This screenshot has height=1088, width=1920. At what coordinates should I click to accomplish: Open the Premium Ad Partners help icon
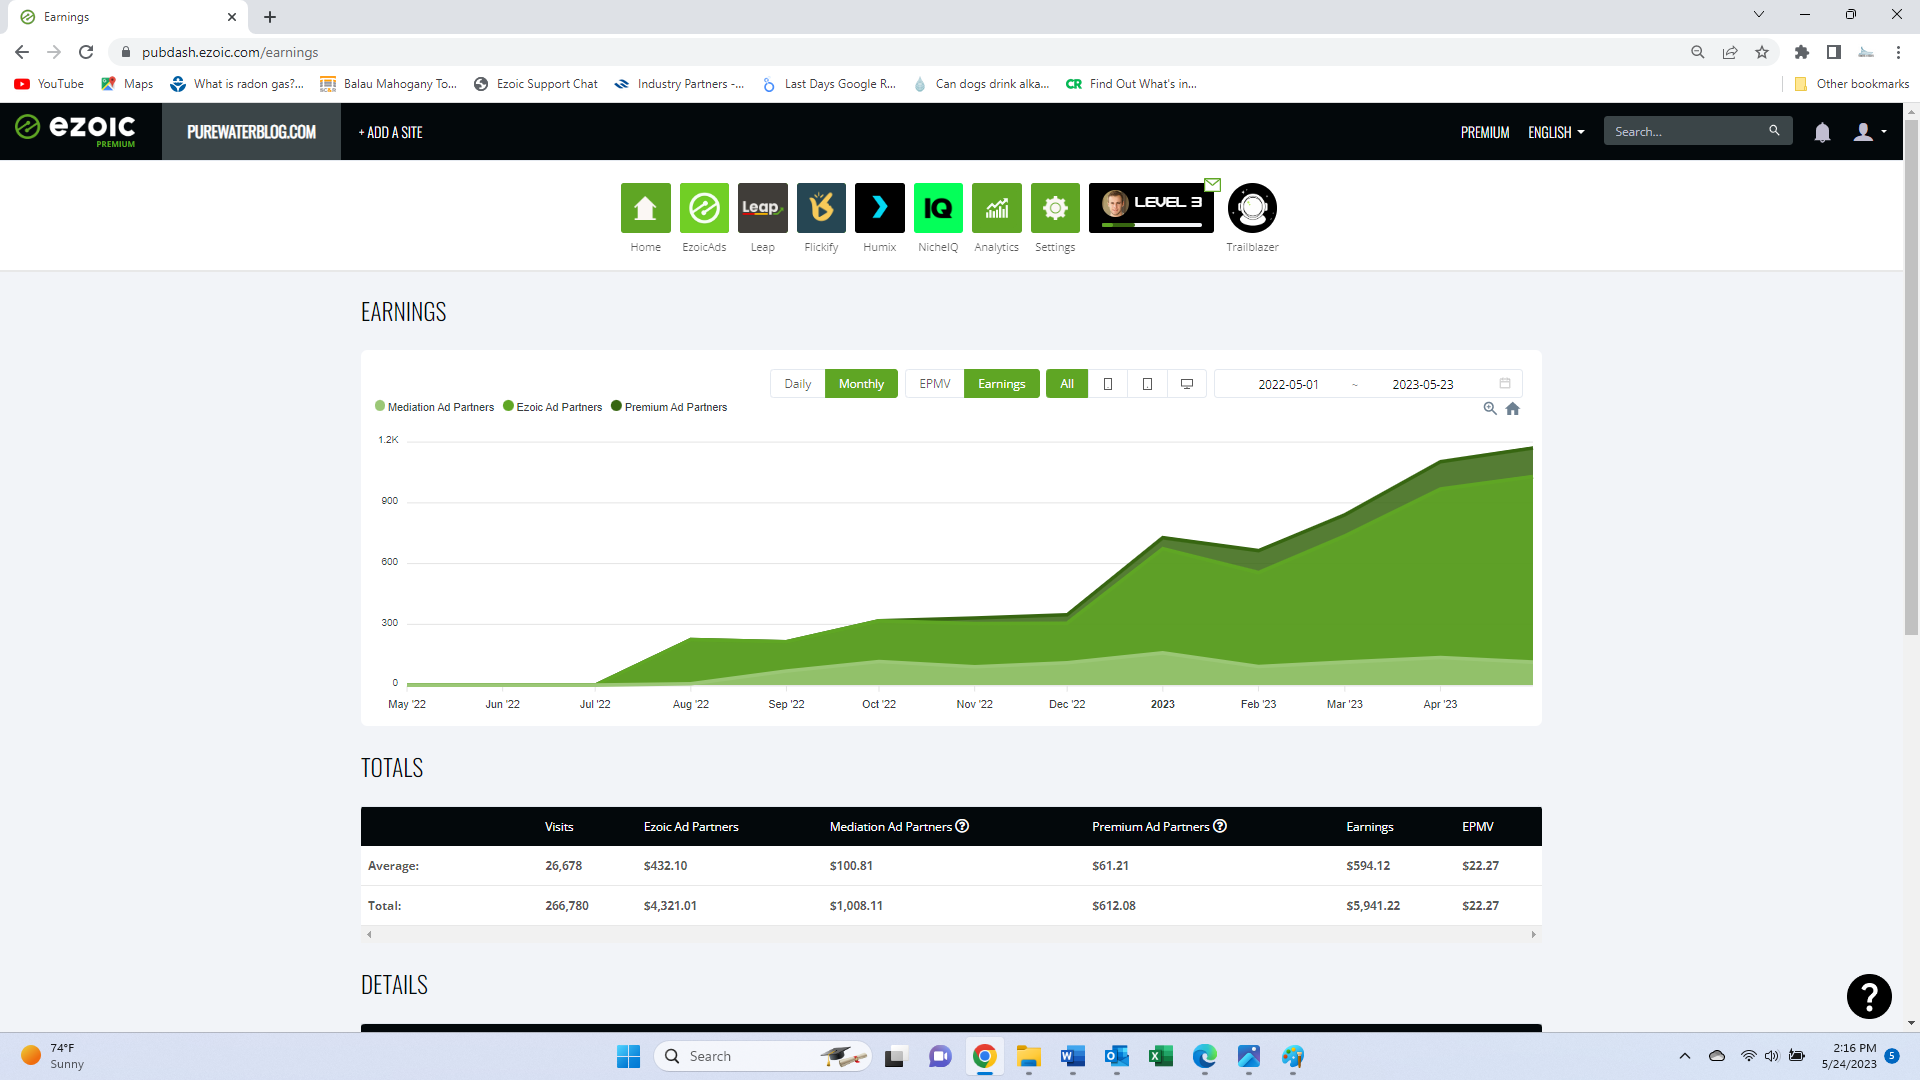(1220, 827)
